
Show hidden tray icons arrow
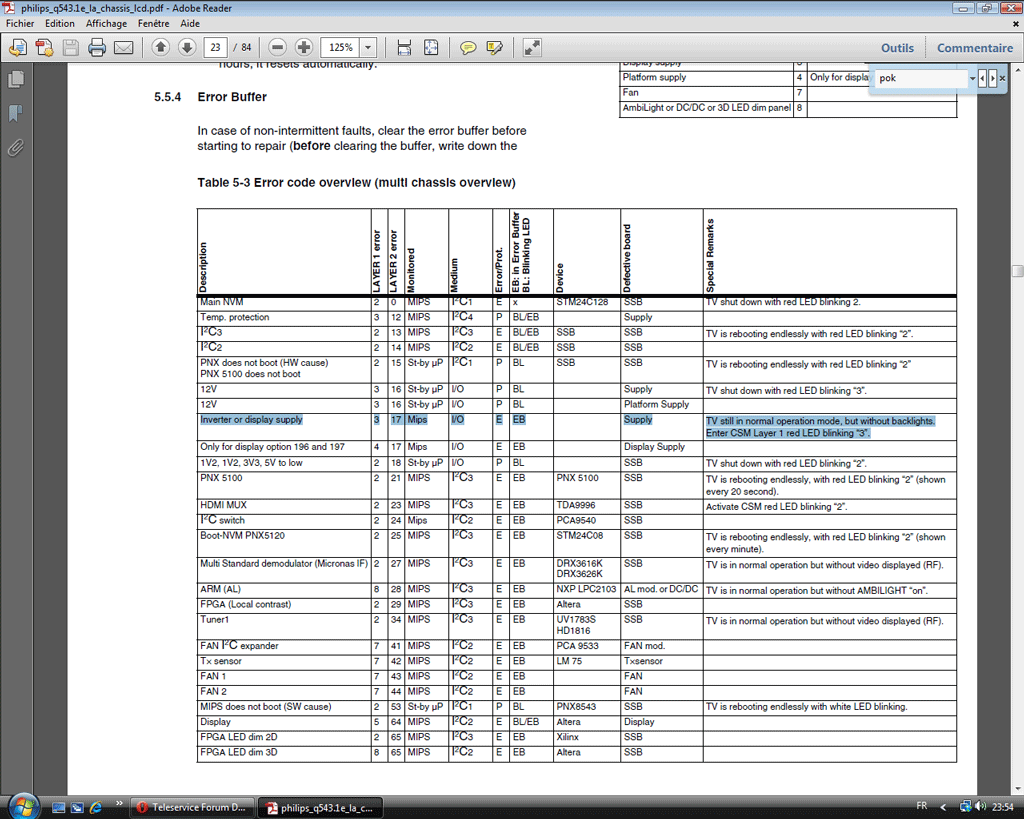click(x=943, y=807)
